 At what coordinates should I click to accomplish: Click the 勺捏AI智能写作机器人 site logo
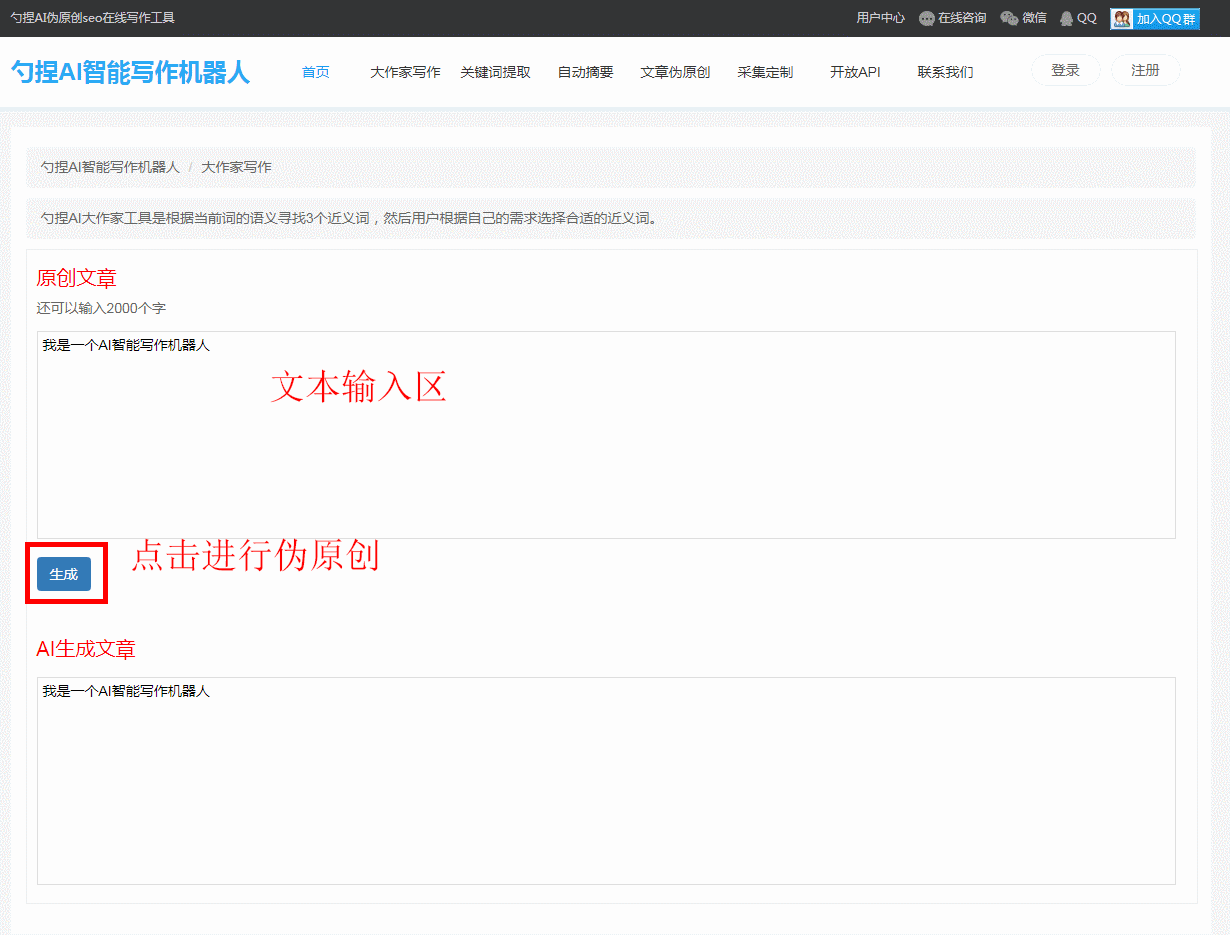130,72
